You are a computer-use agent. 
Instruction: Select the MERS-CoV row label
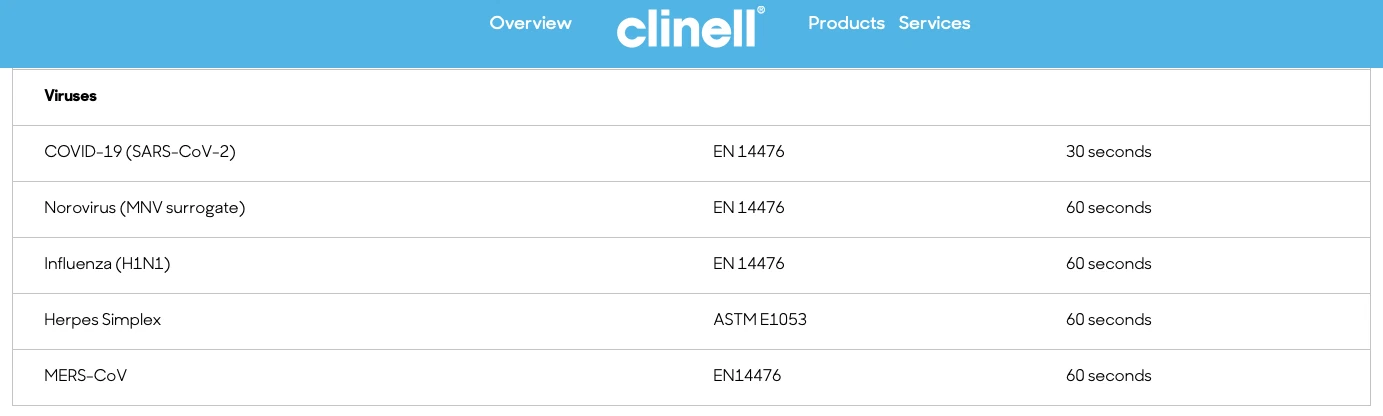pos(85,376)
